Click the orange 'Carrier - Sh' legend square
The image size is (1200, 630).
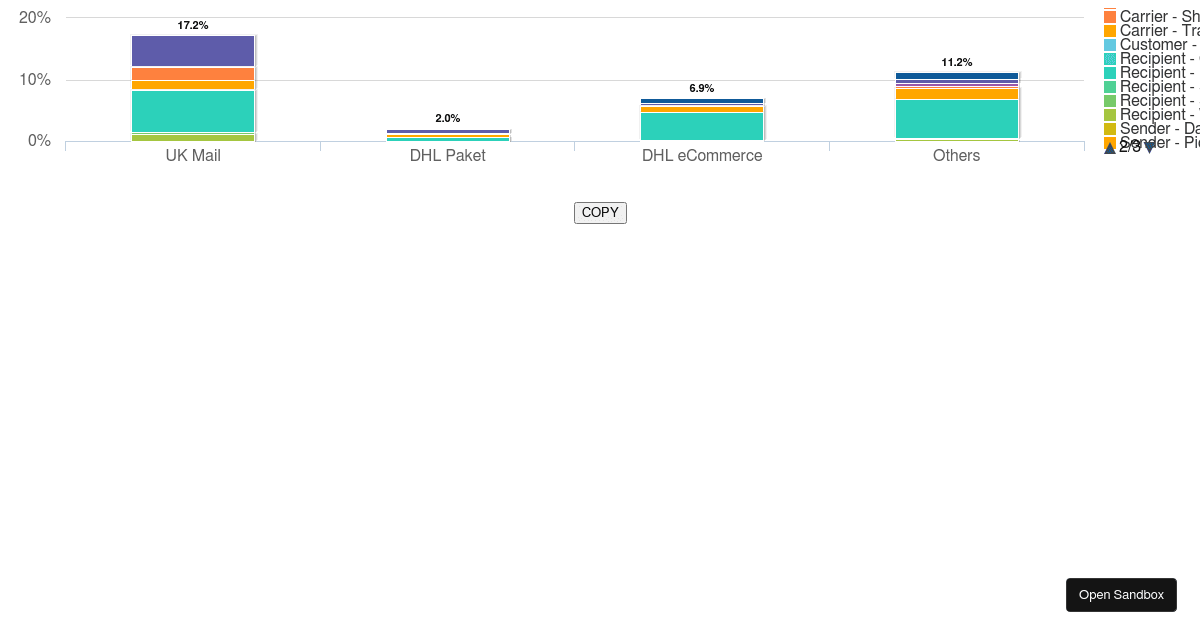click(1110, 17)
